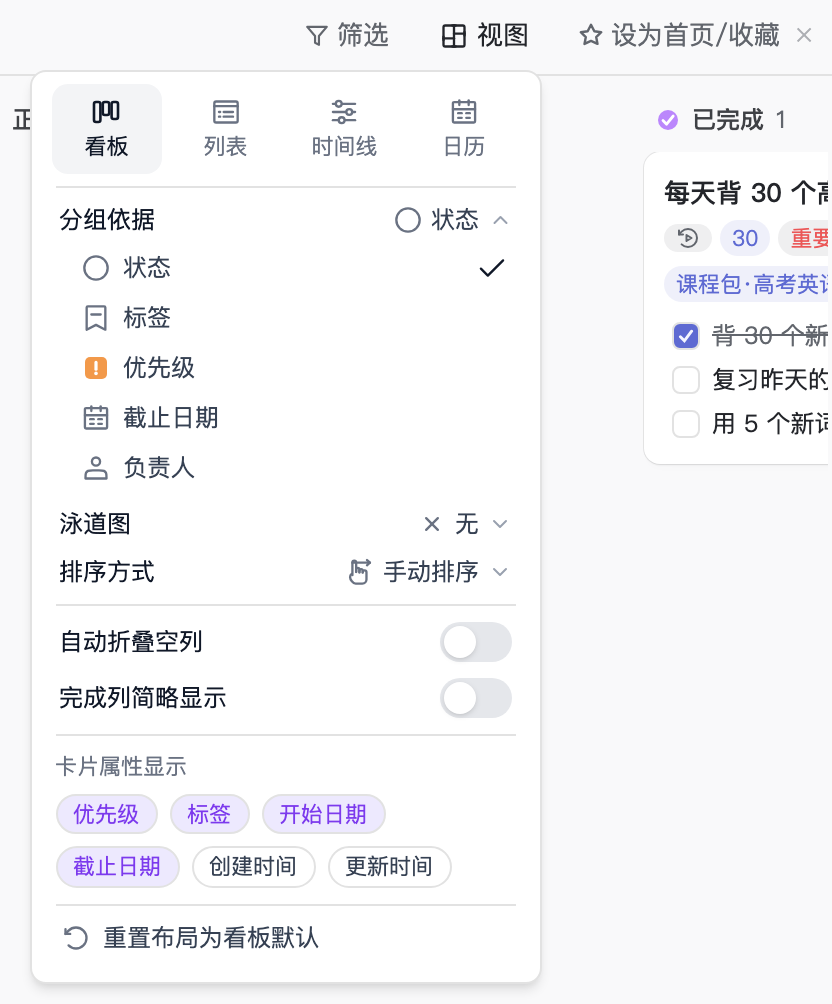Click the 卡片属性显示 section heading
The width and height of the screenshot is (832, 1004).
tap(121, 766)
